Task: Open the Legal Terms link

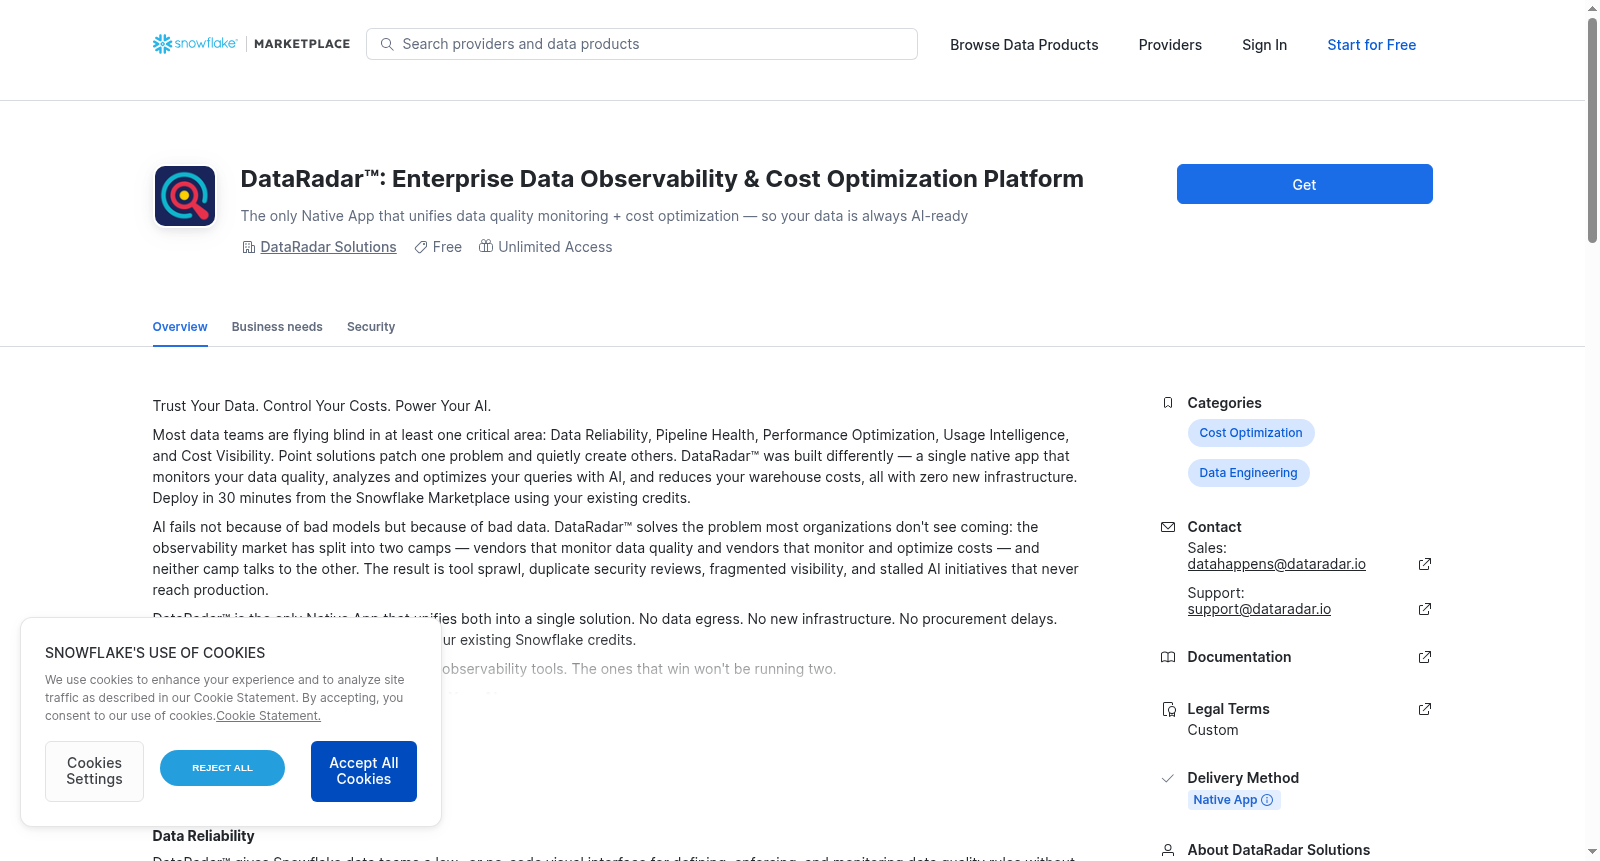Action: tap(1228, 709)
